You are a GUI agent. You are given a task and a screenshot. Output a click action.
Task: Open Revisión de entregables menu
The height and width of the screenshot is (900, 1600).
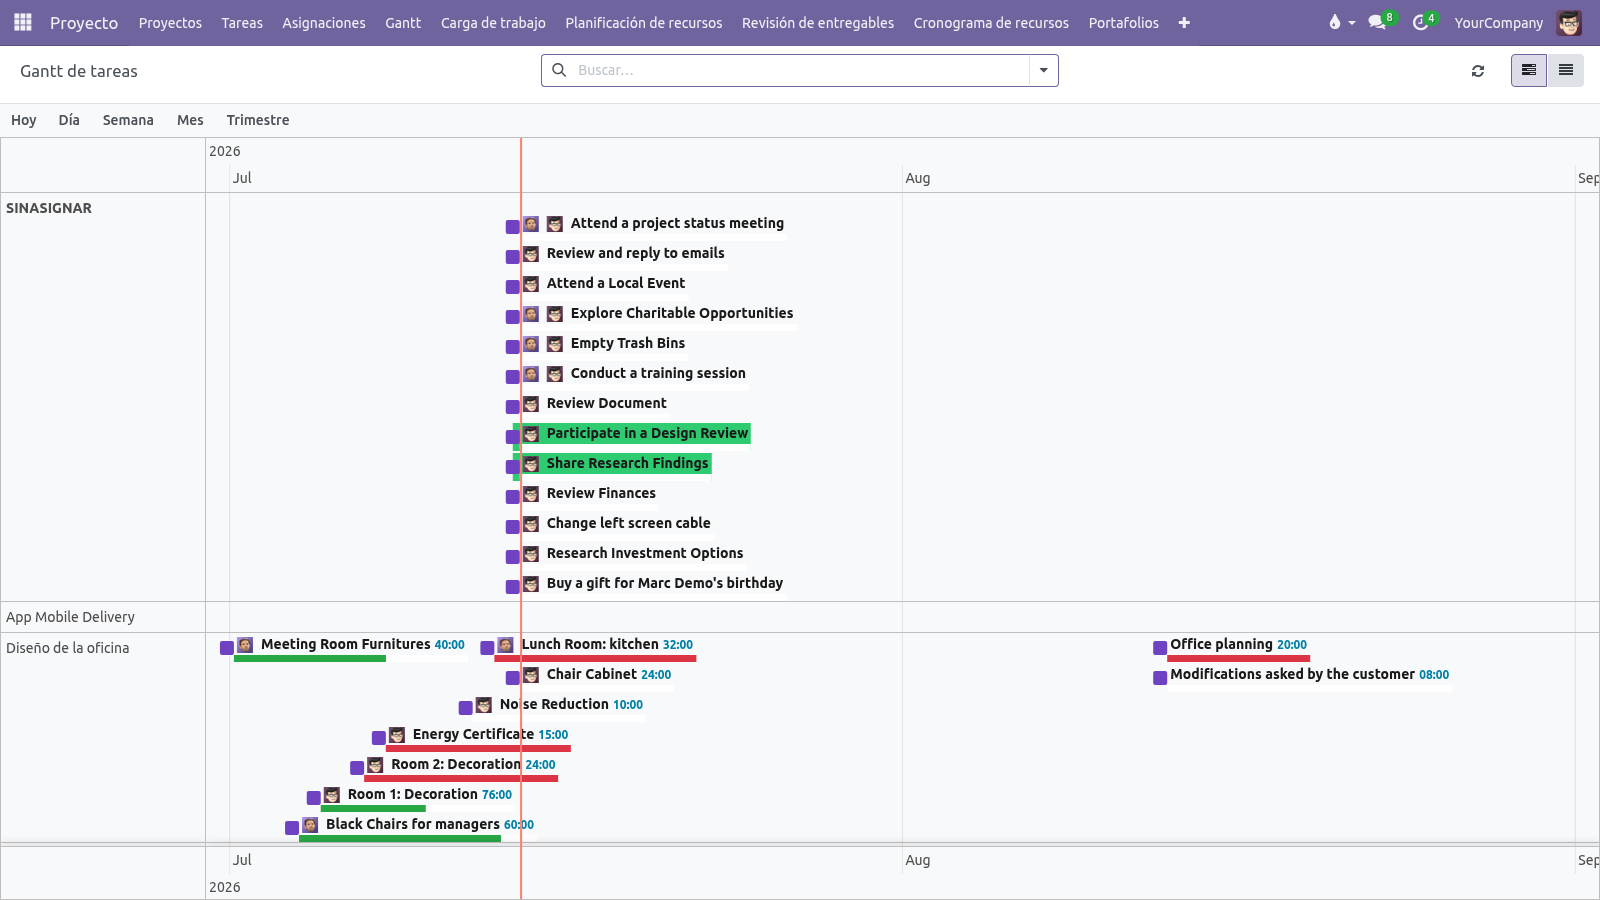pyautogui.click(x=818, y=23)
